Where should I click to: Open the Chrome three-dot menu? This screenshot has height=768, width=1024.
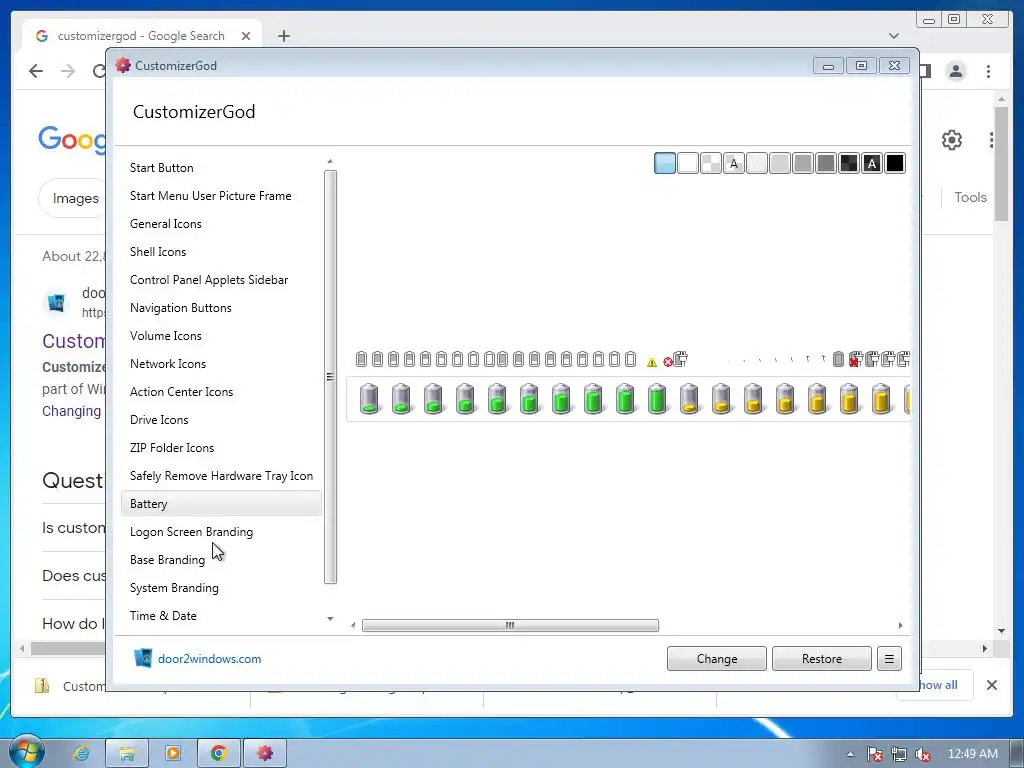pos(988,71)
